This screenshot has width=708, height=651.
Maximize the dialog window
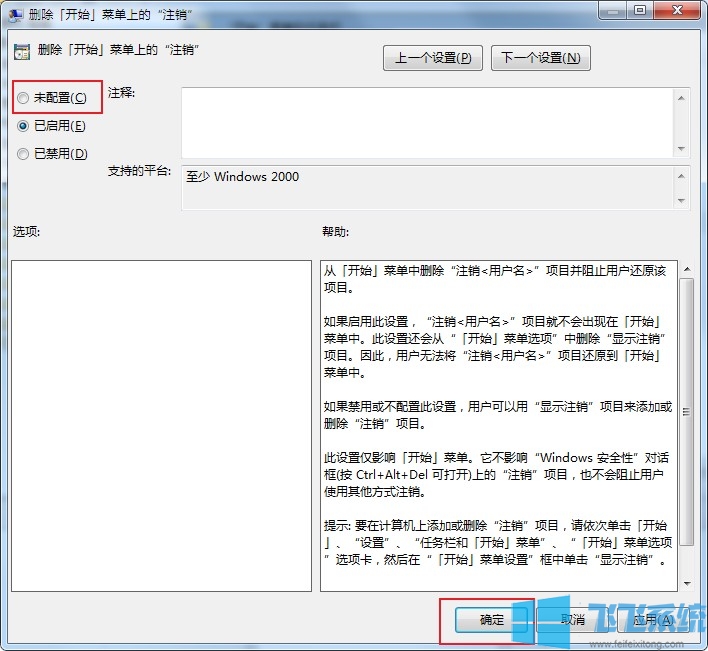[x=639, y=11]
